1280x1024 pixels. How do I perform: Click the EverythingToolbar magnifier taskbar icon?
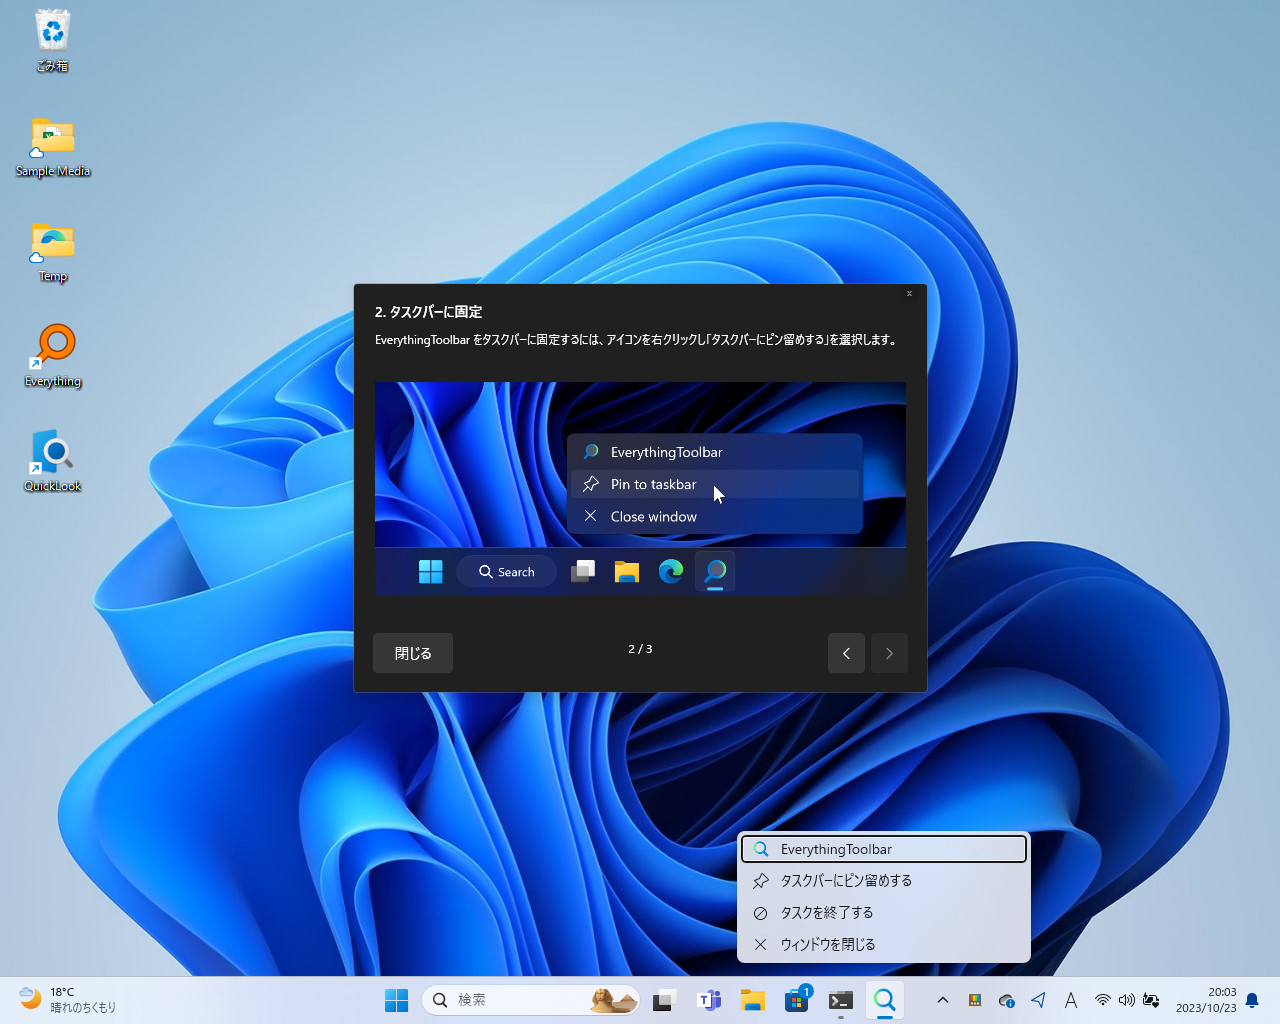pos(885,1000)
